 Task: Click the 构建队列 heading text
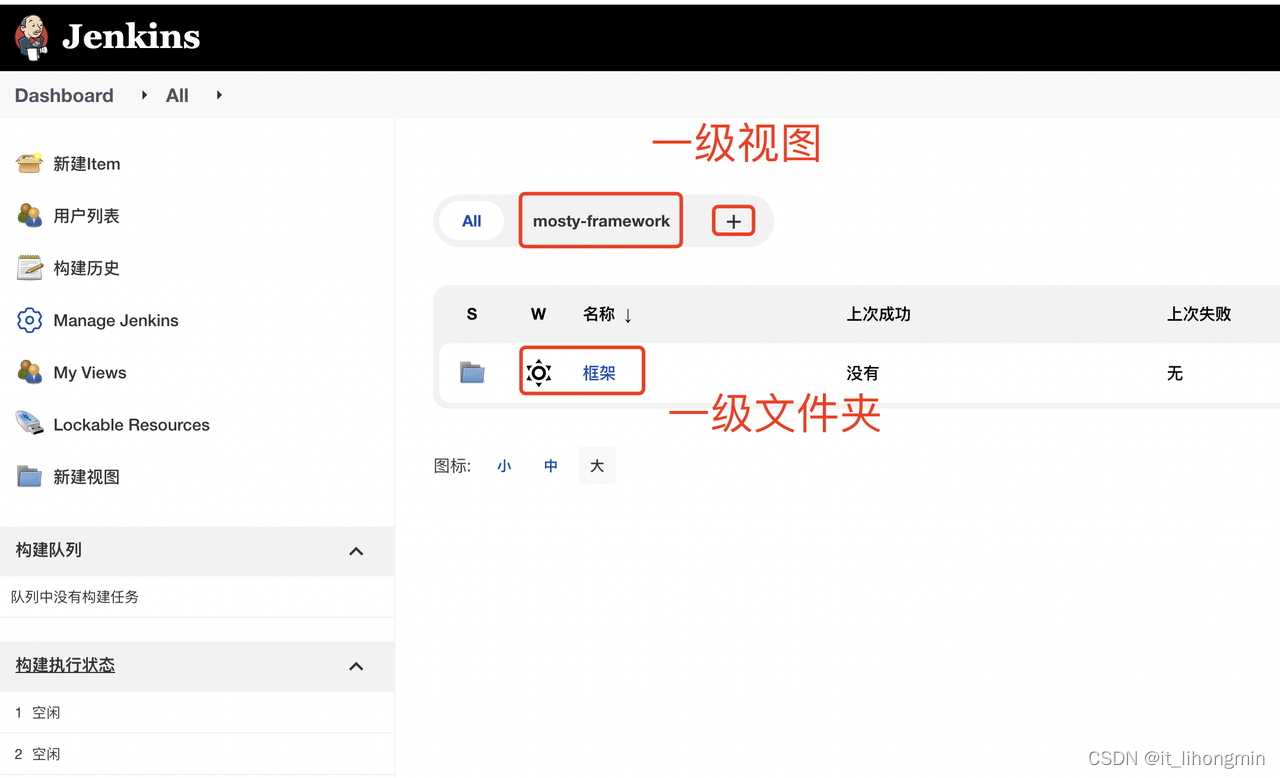(48, 550)
